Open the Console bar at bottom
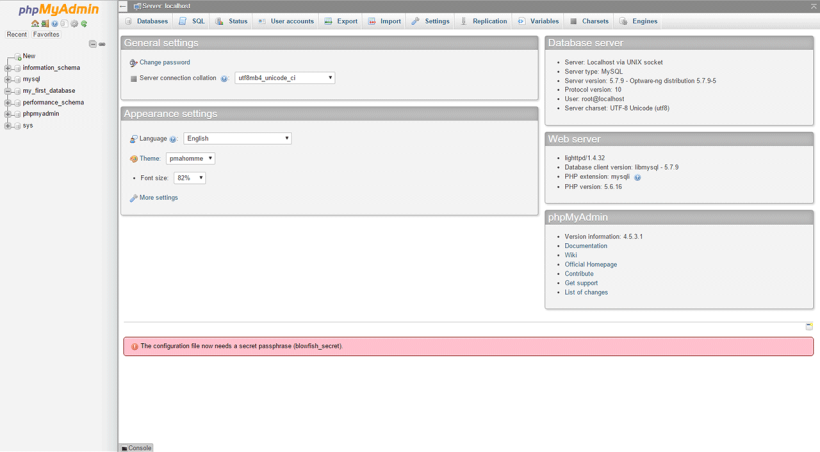The image size is (820, 452). pyautogui.click(x=136, y=448)
